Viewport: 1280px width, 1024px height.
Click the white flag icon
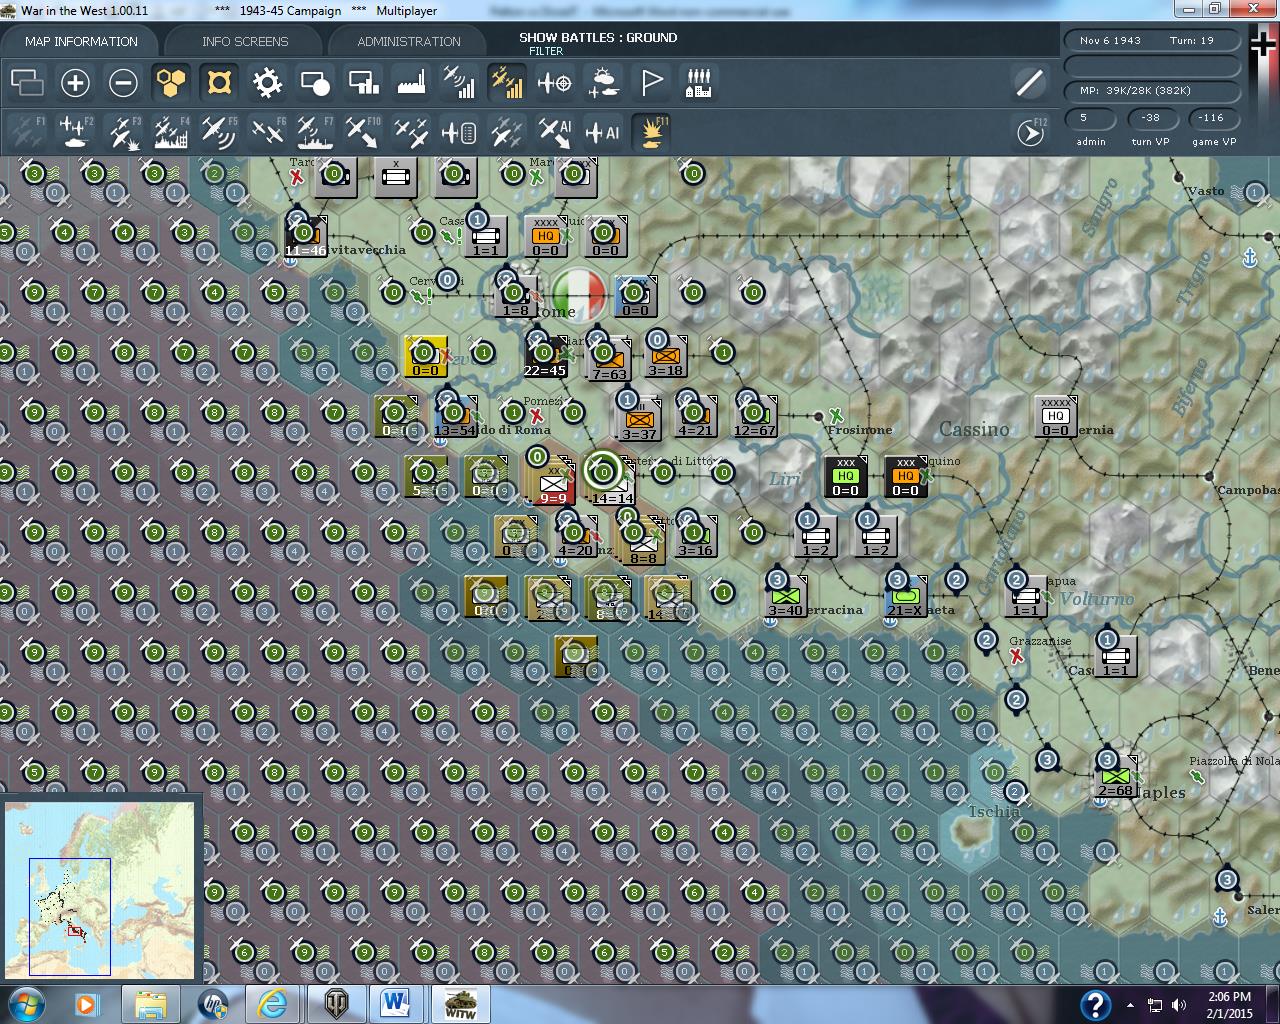(651, 83)
